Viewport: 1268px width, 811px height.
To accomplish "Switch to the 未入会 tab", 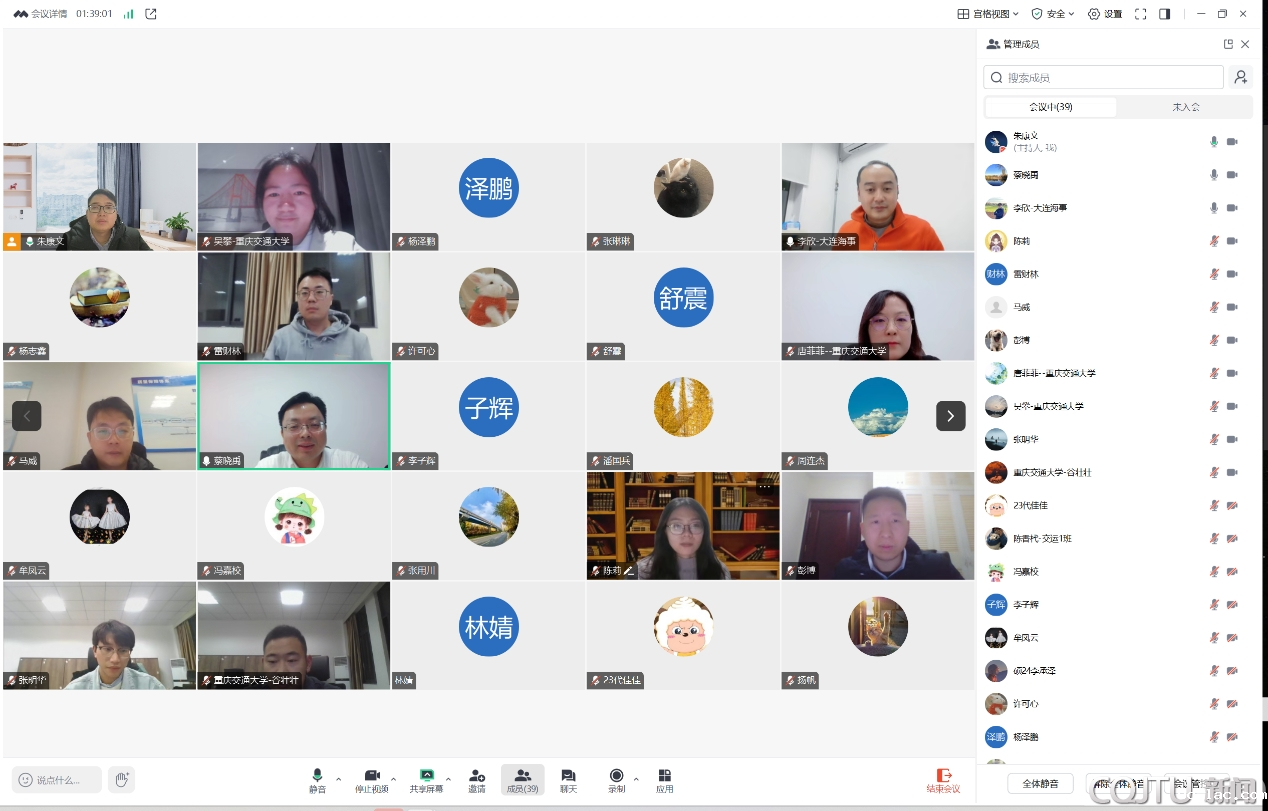I will [1185, 107].
